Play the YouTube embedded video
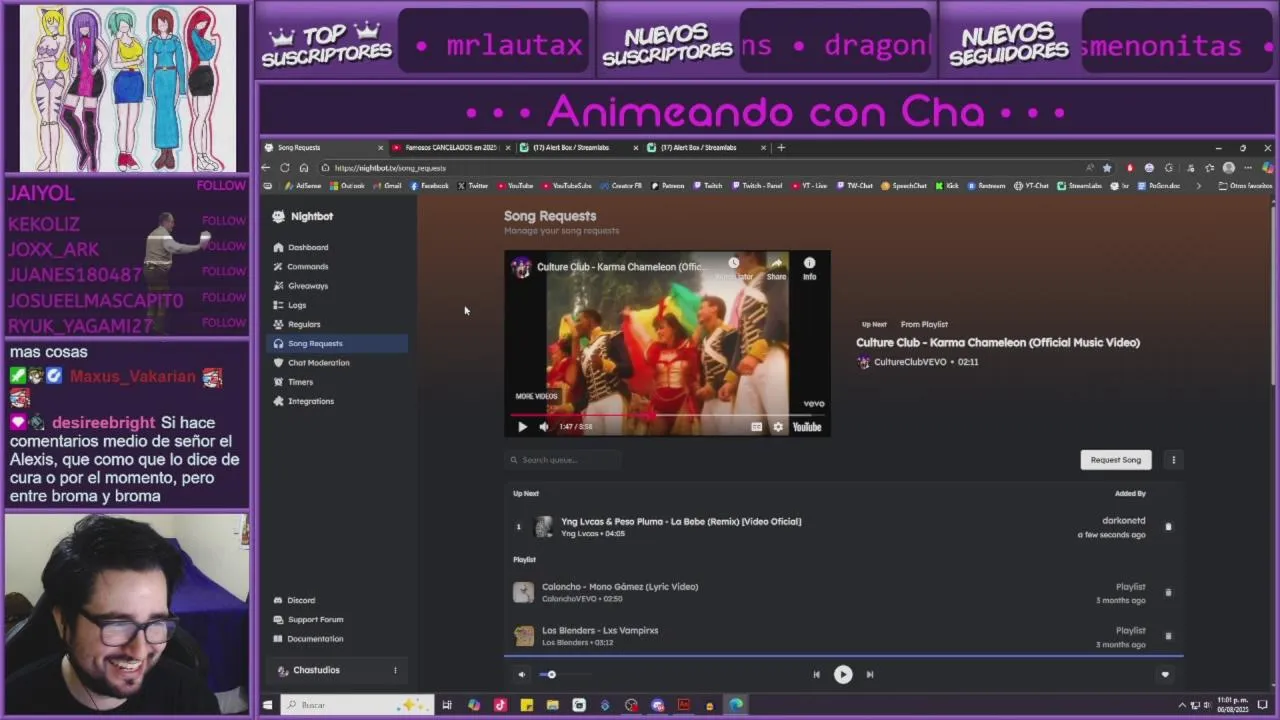Viewport: 1280px width, 720px height. (522, 427)
